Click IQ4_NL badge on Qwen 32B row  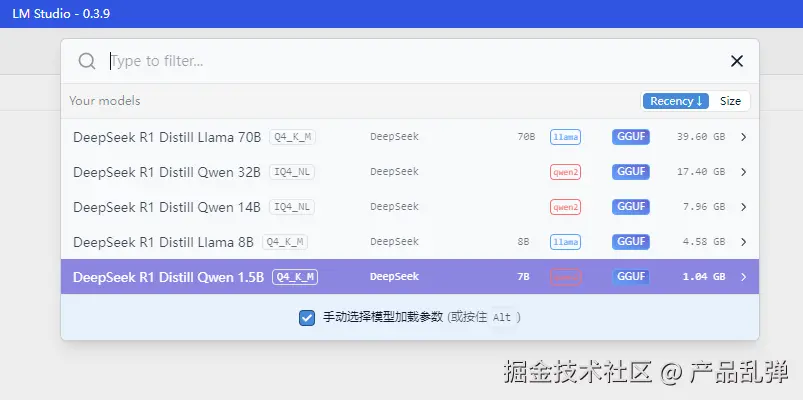[292, 172]
